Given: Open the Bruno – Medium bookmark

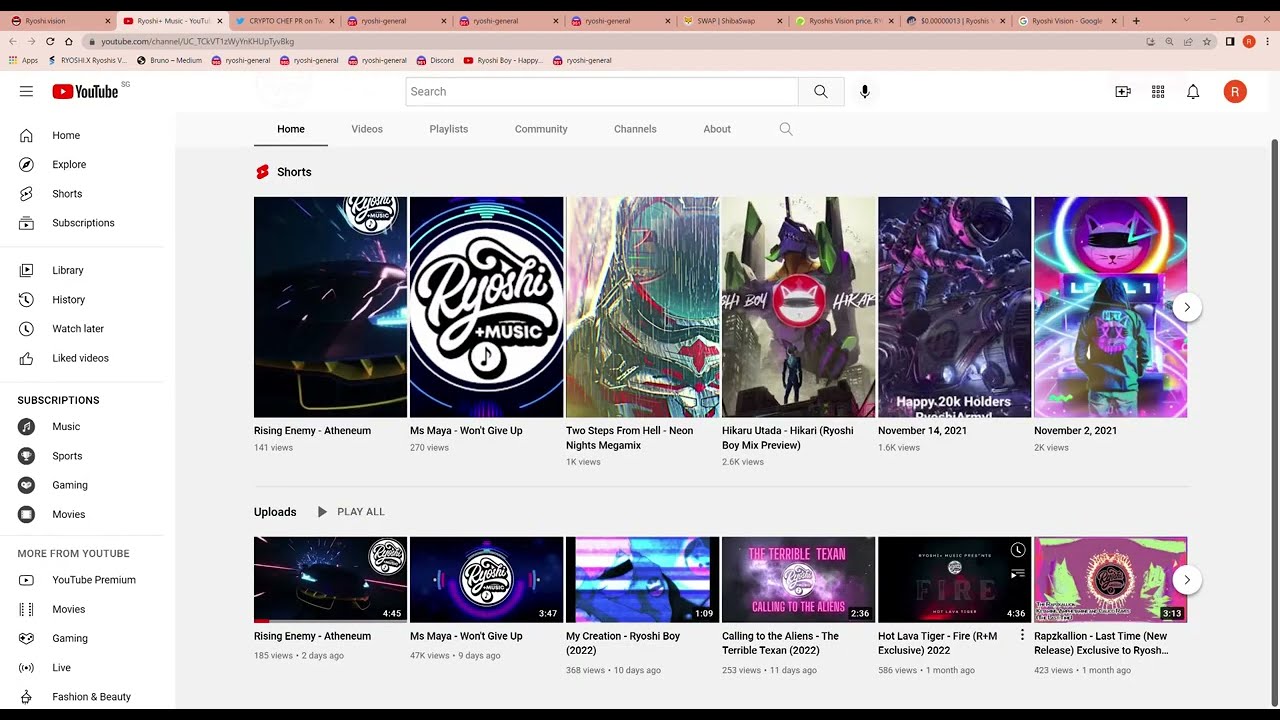Looking at the screenshot, I should [x=170, y=60].
